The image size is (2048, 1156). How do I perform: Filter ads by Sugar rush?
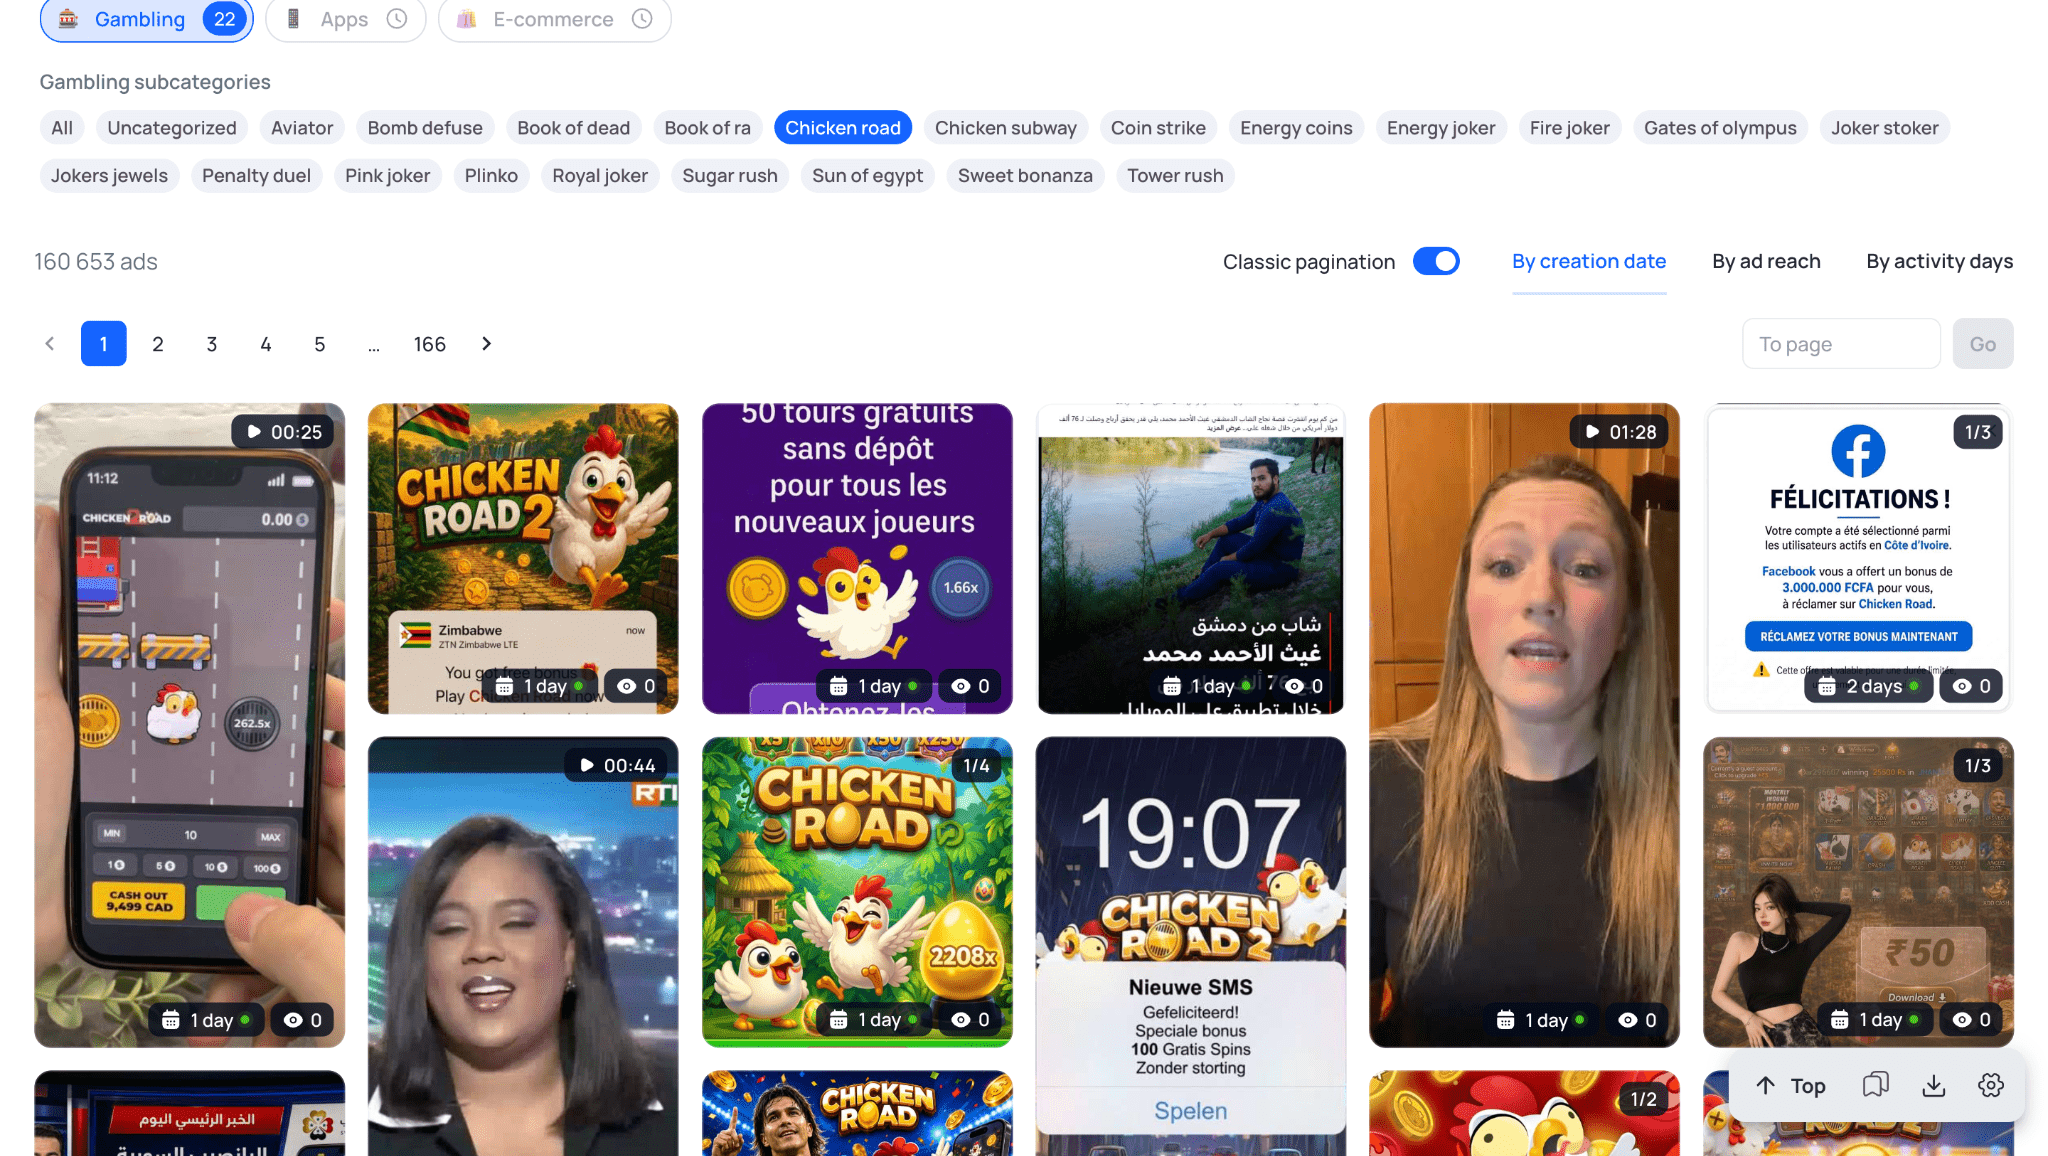730,176
